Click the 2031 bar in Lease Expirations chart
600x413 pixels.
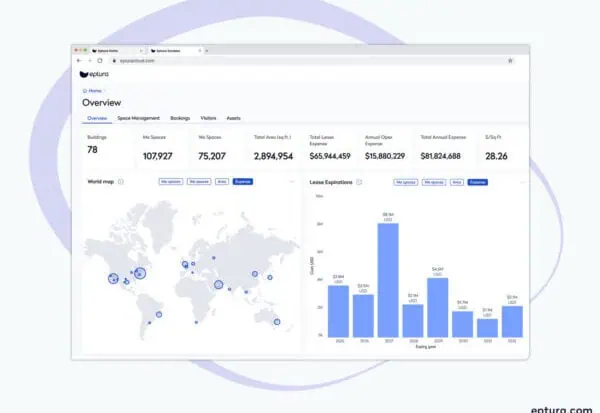488,328
